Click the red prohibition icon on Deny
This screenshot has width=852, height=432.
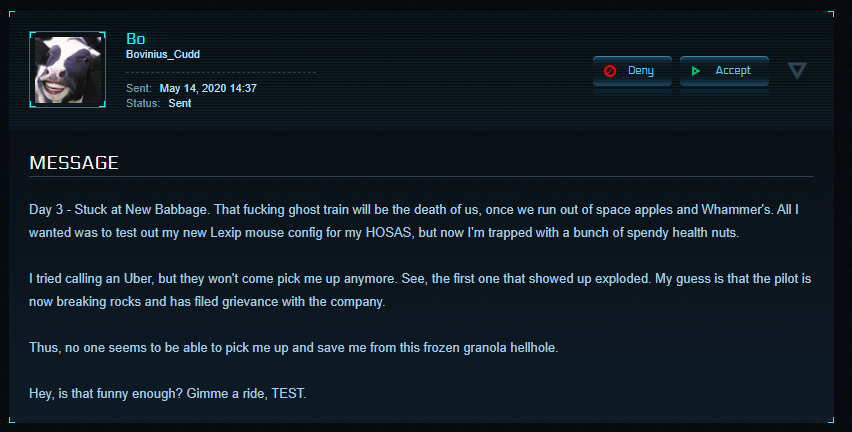pos(610,71)
